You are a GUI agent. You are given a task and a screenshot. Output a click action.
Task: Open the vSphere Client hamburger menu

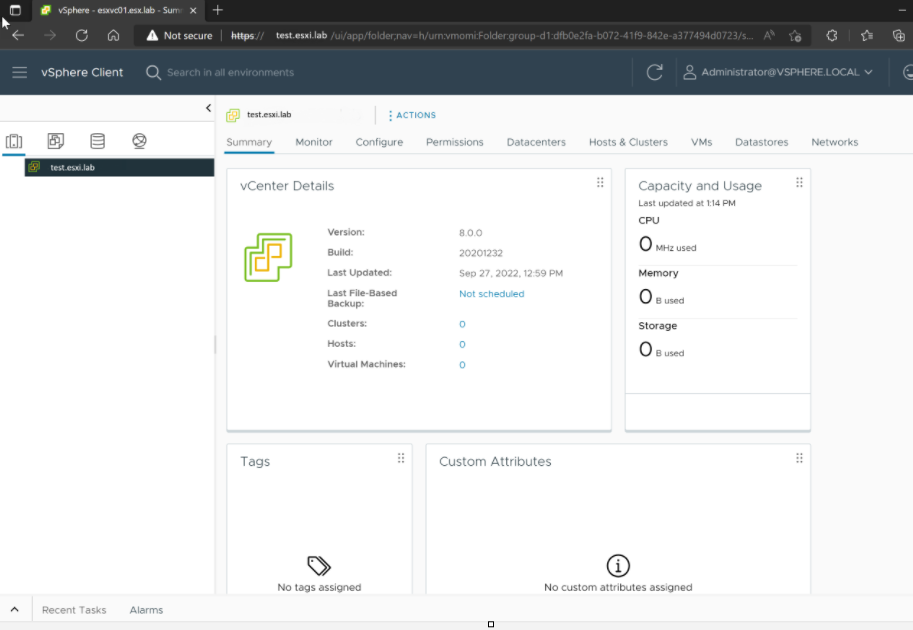coord(19,73)
